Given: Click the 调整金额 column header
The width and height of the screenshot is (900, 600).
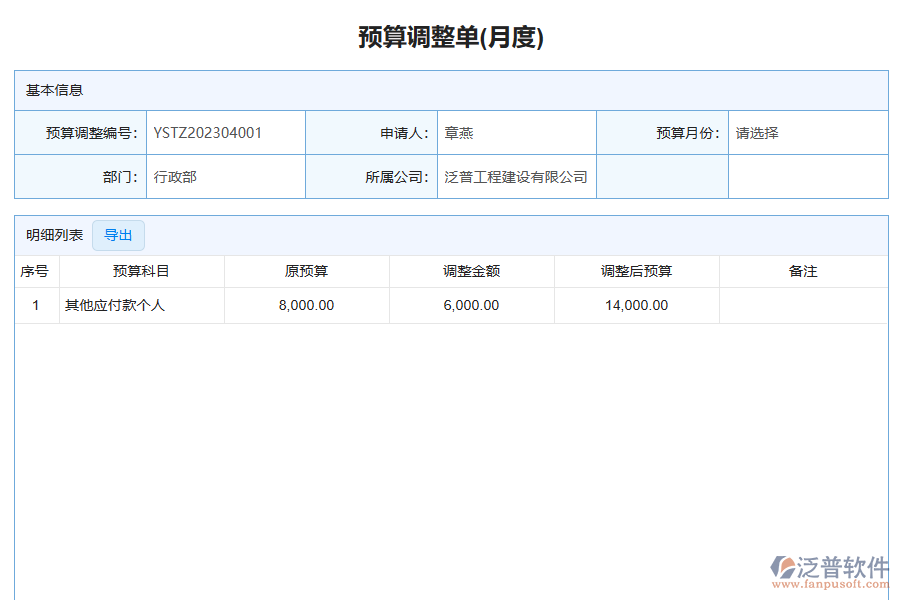Looking at the screenshot, I should [x=471, y=270].
